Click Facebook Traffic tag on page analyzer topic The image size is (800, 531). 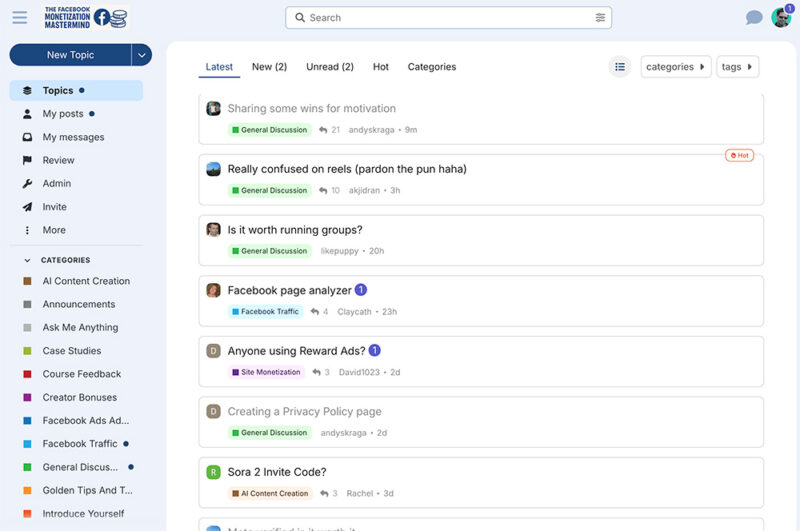(265, 312)
